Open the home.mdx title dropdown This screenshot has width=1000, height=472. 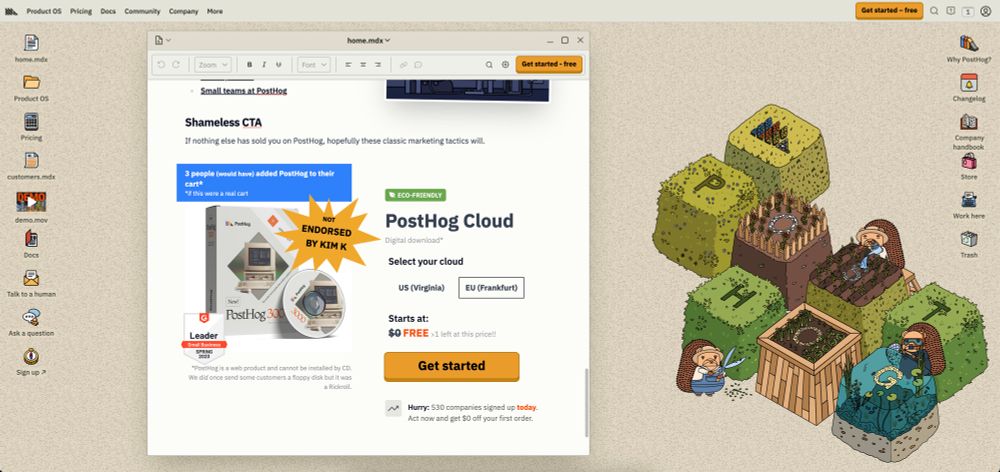[x=369, y=40]
